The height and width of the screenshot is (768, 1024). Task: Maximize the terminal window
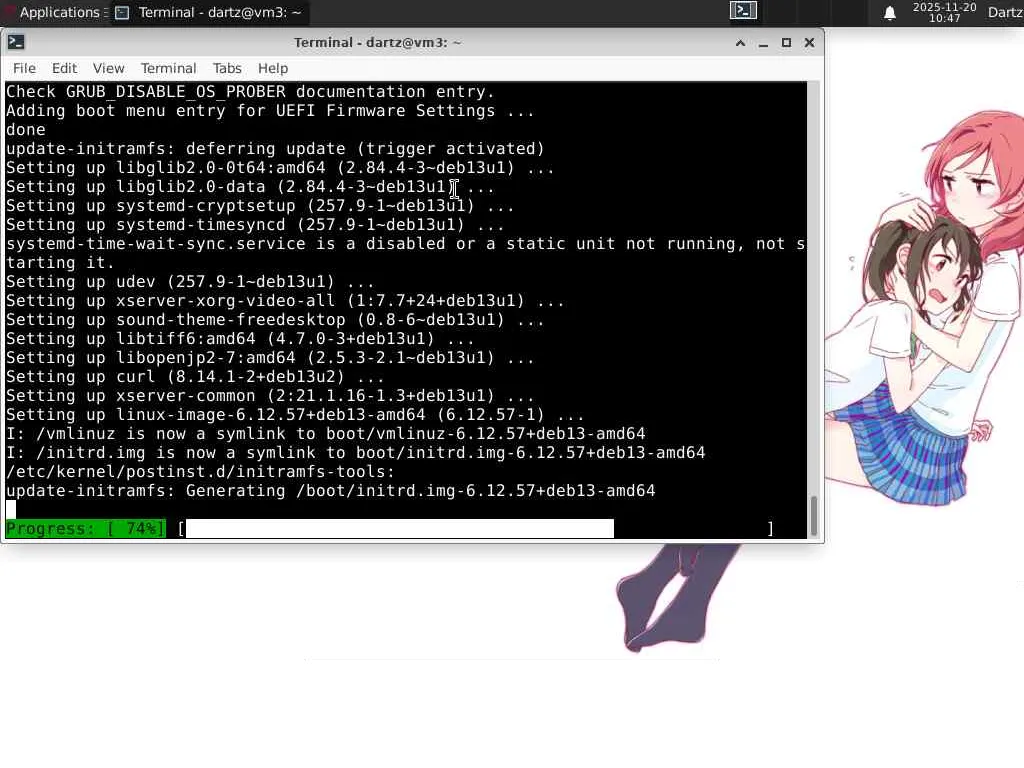click(786, 42)
